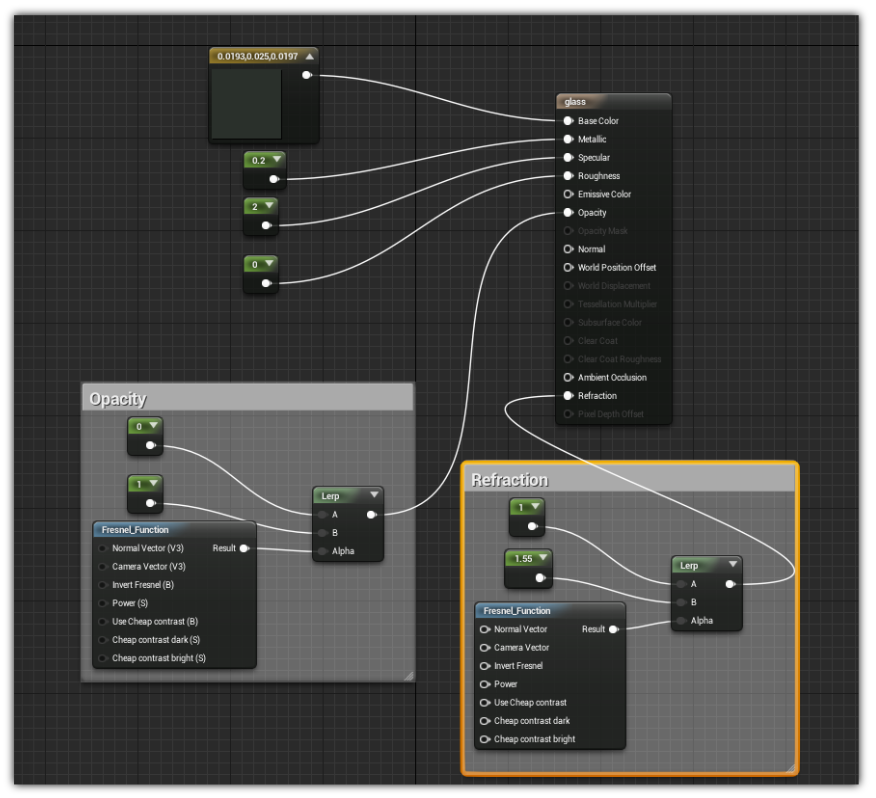Click the Invert Fresnel pin in Refraction group
876x798 pixels.
(x=484, y=665)
